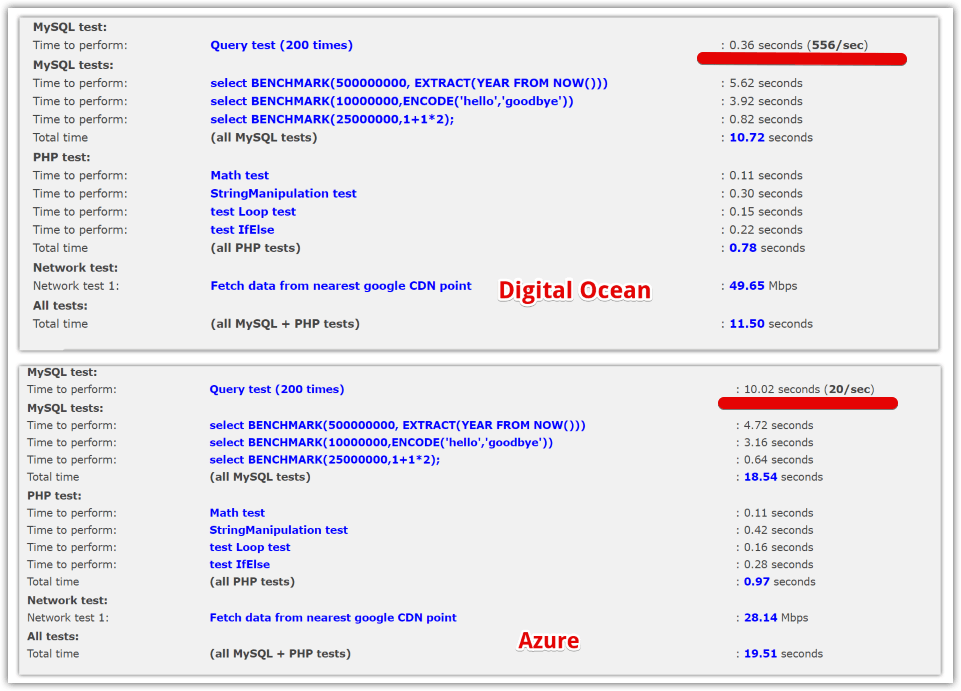This screenshot has height=691, width=961.
Task: Click the ENCODE('hello','goodbye') benchmark in the lower panel
Action: click(x=381, y=443)
